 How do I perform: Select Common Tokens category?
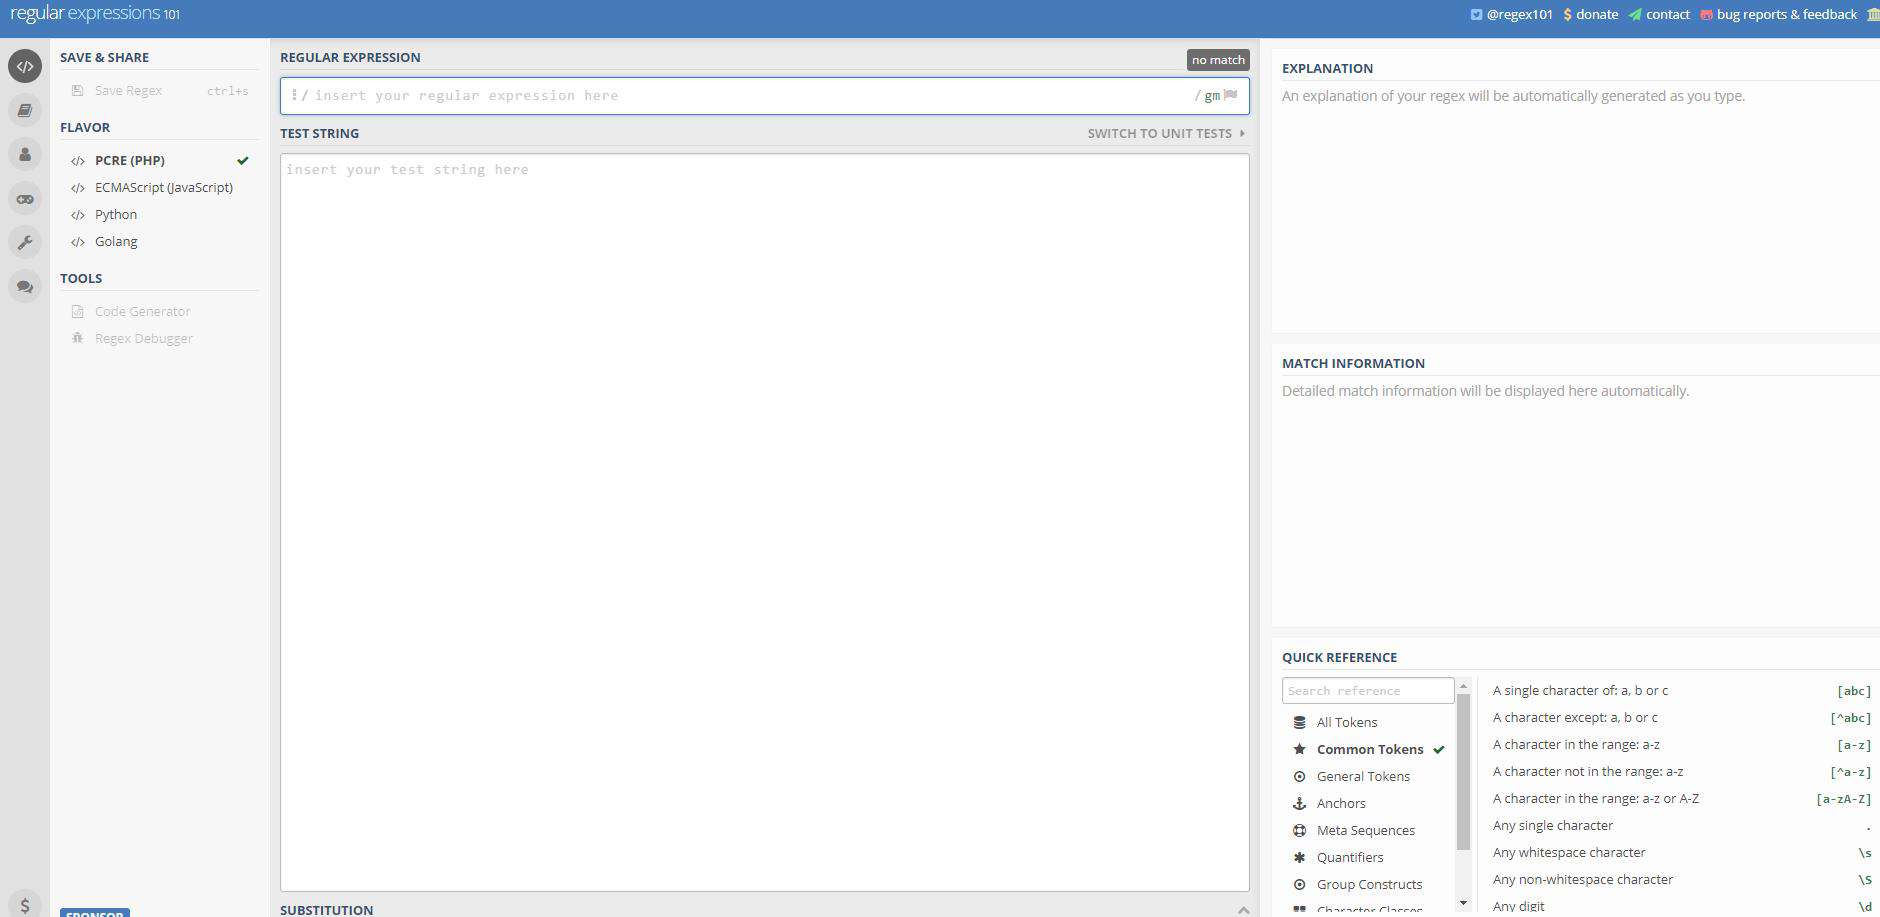[1368, 749]
